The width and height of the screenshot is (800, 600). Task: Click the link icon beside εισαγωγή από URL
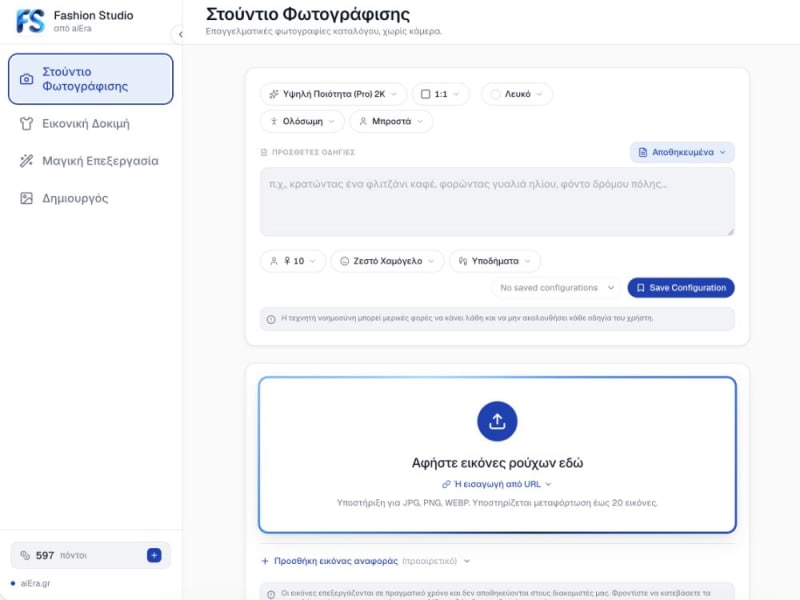[446, 484]
